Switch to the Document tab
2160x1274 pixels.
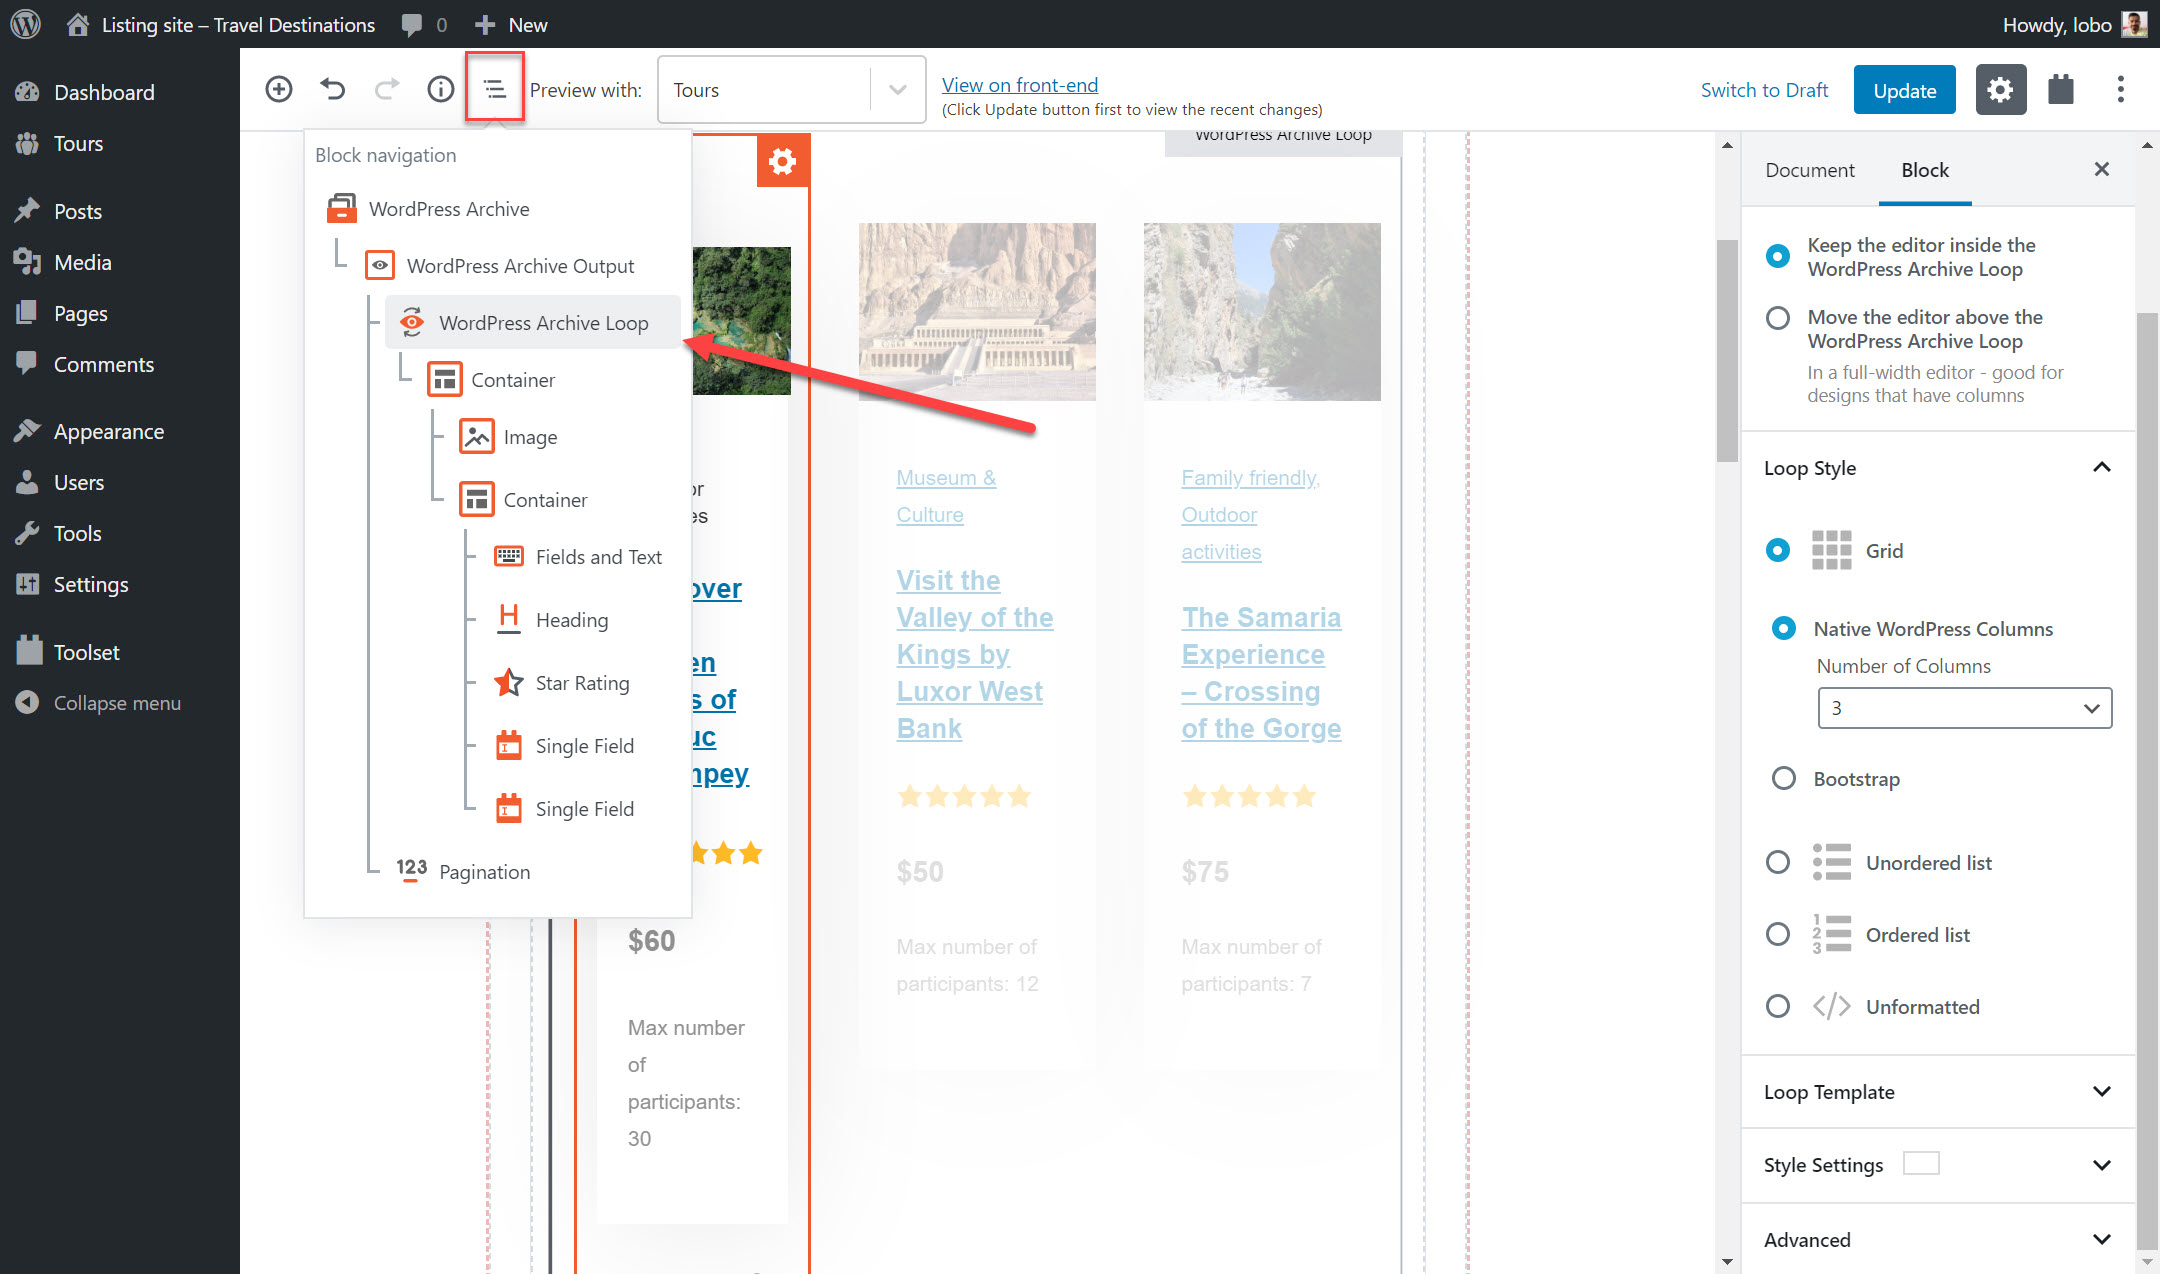pyautogui.click(x=1809, y=170)
